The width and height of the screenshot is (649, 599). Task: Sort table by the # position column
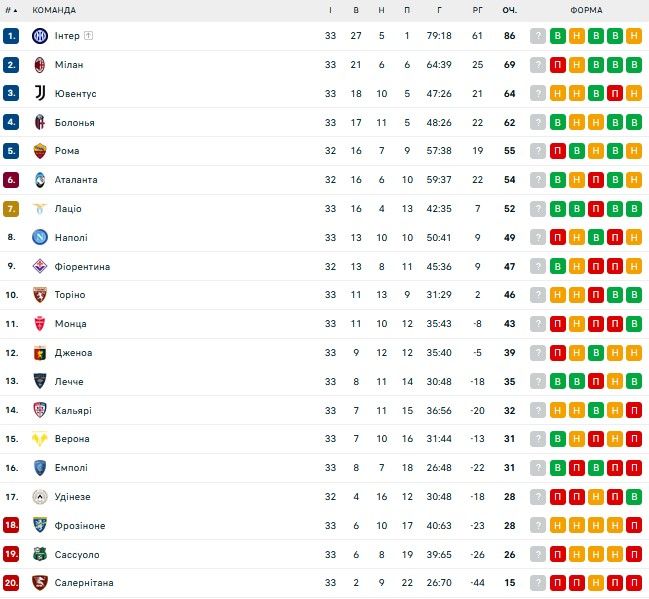(x=11, y=10)
